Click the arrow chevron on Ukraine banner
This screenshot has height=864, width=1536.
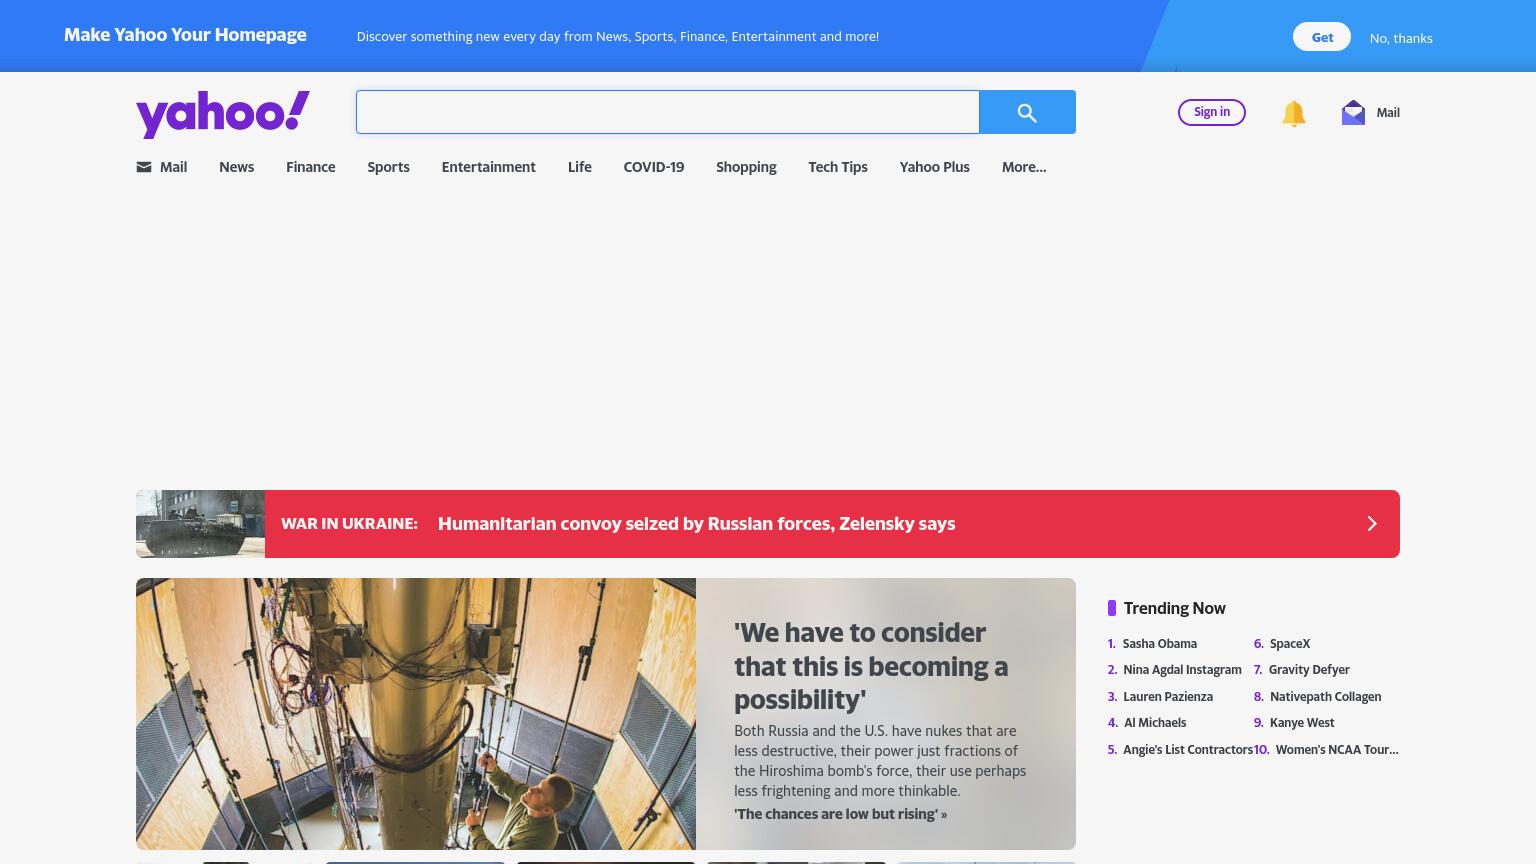(1372, 524)
